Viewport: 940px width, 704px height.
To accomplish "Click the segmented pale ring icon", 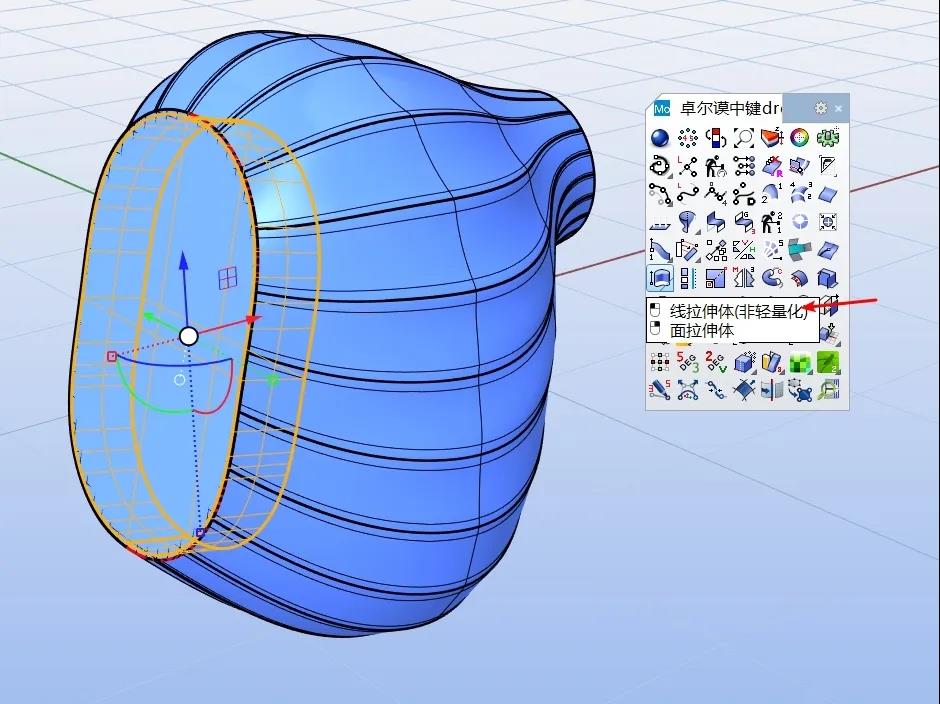I will (800, 222).
